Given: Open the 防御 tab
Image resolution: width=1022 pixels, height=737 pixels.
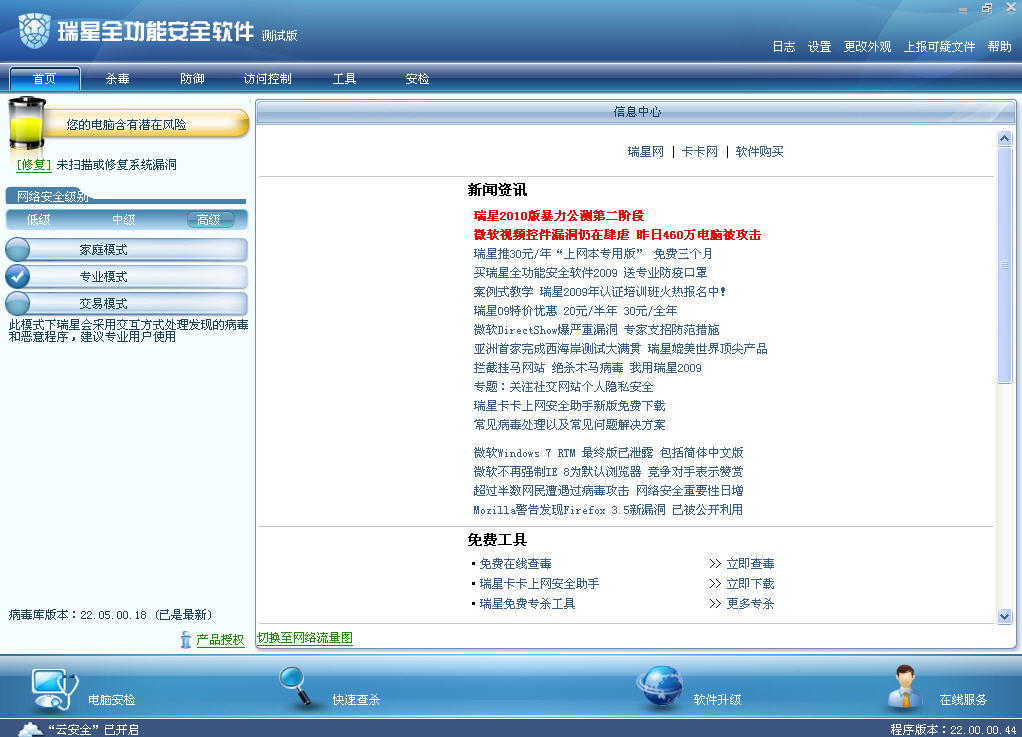Looking at the screenshot, I should [x=192, y=79].
